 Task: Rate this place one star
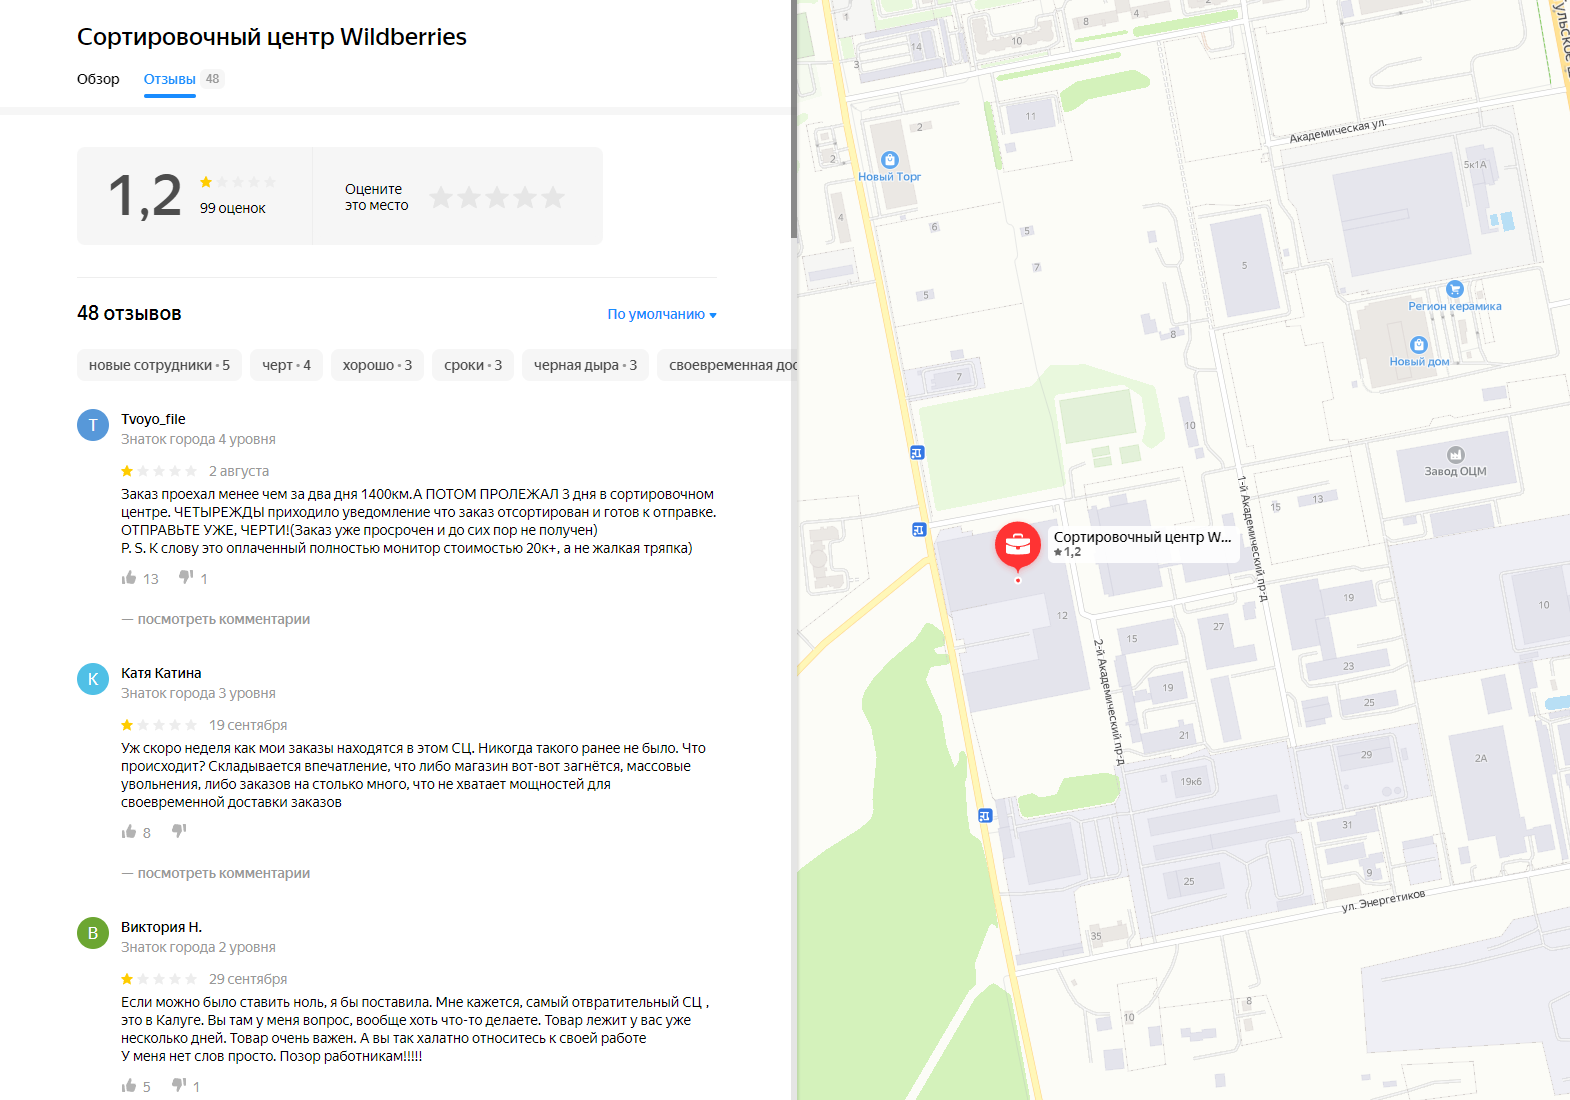441,198
